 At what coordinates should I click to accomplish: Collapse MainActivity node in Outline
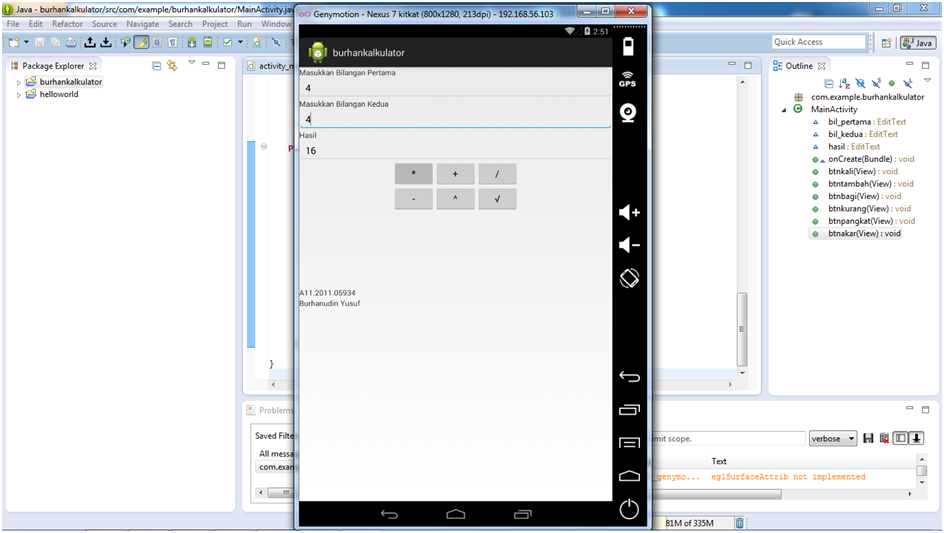click(x=784, y=110)
